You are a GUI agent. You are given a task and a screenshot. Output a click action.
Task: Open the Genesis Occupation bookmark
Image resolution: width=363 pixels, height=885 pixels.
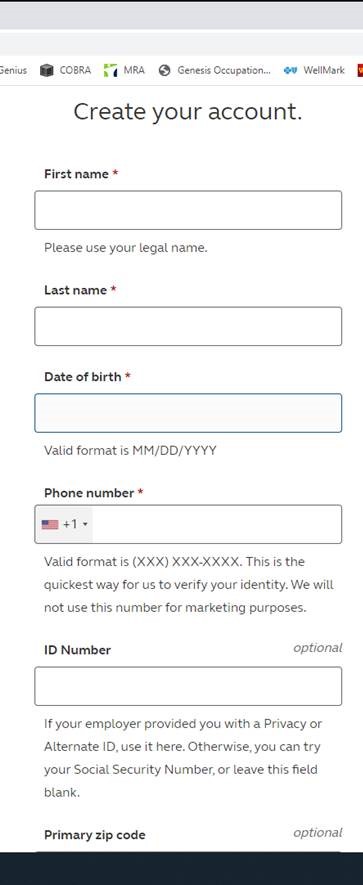click(215, 71)
